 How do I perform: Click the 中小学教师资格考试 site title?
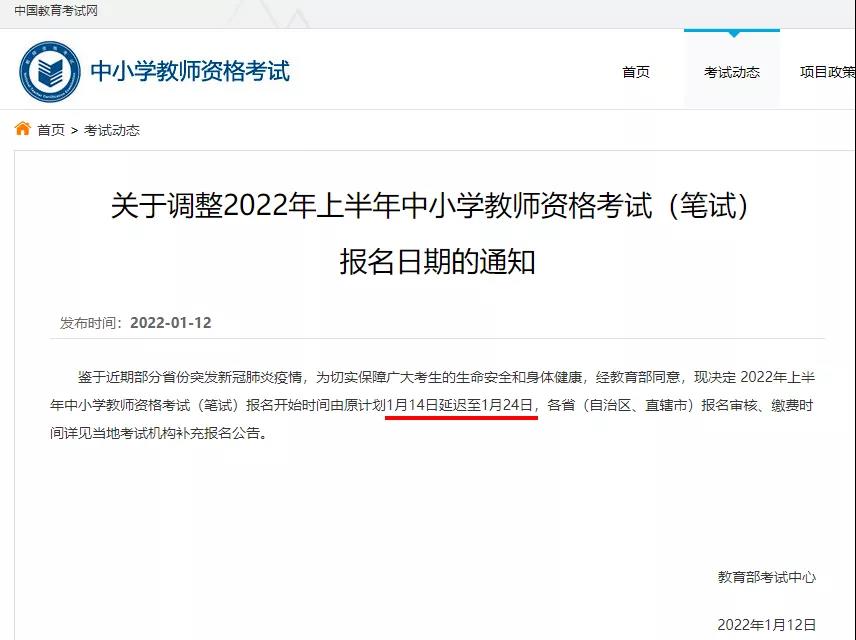[190, 72]
